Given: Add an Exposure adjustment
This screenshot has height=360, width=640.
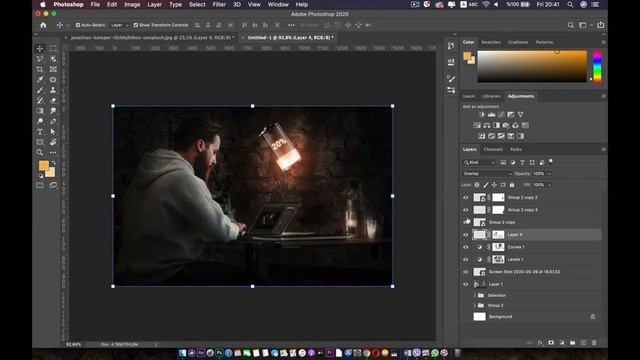Looking at the screenshot, I should click(511, 115).
